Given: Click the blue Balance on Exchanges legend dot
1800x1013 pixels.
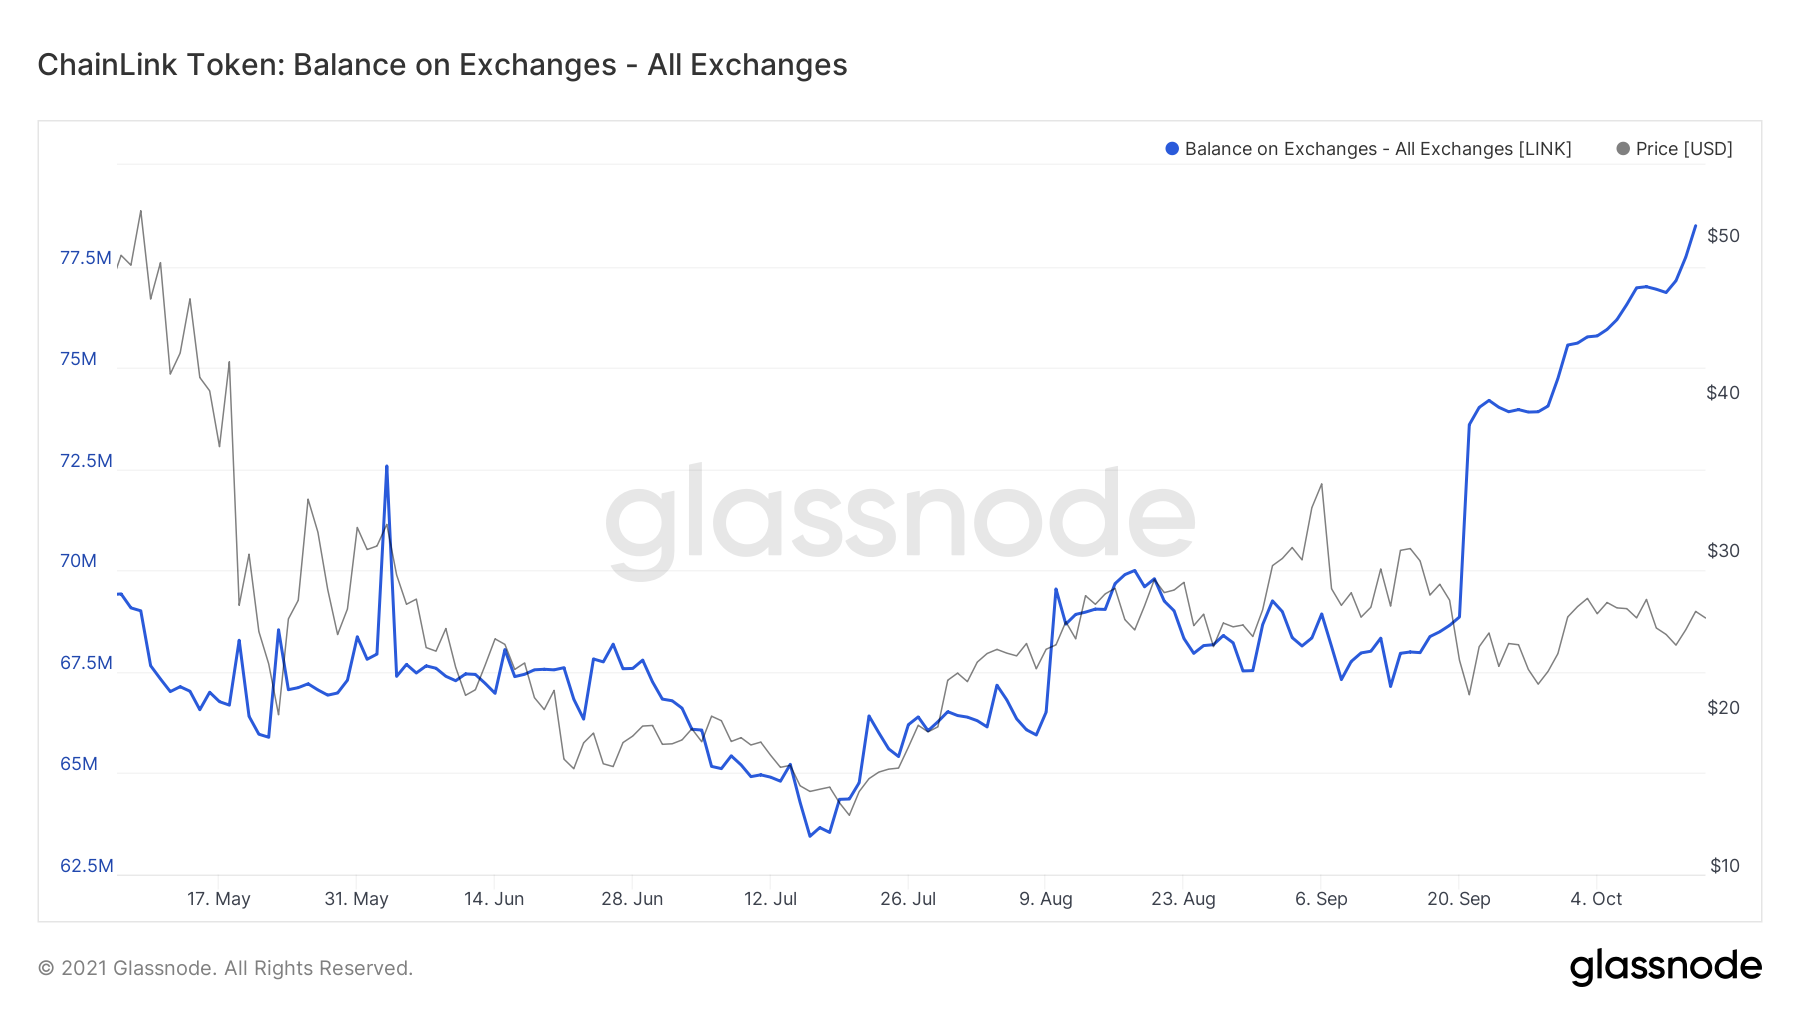Looking at the screenshot, I should tap(1172, 149).
